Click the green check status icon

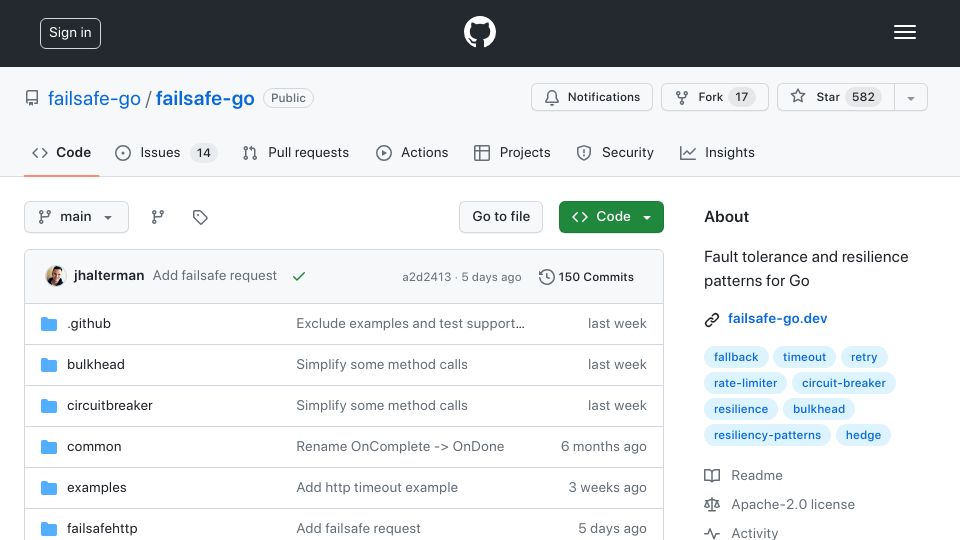click(299, 276)
